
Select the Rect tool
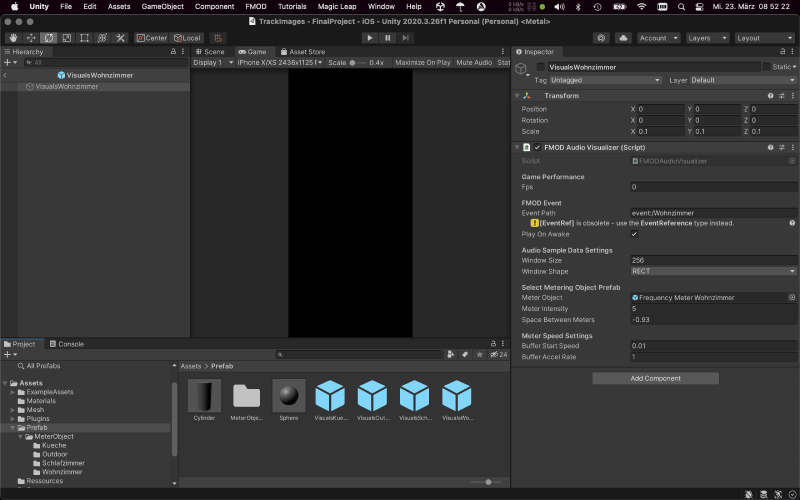84,38
